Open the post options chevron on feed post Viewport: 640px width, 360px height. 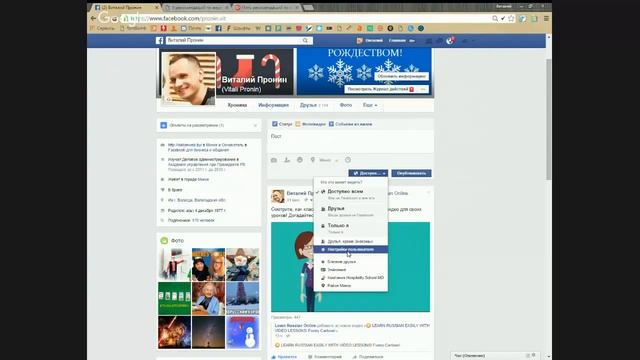tap(429, 193)
